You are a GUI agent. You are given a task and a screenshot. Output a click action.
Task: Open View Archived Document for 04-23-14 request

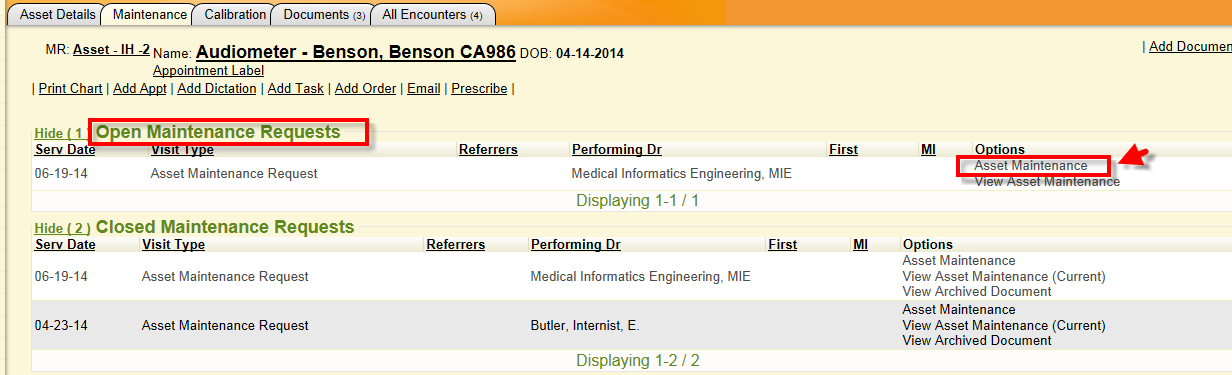click(x=977, y=341)
